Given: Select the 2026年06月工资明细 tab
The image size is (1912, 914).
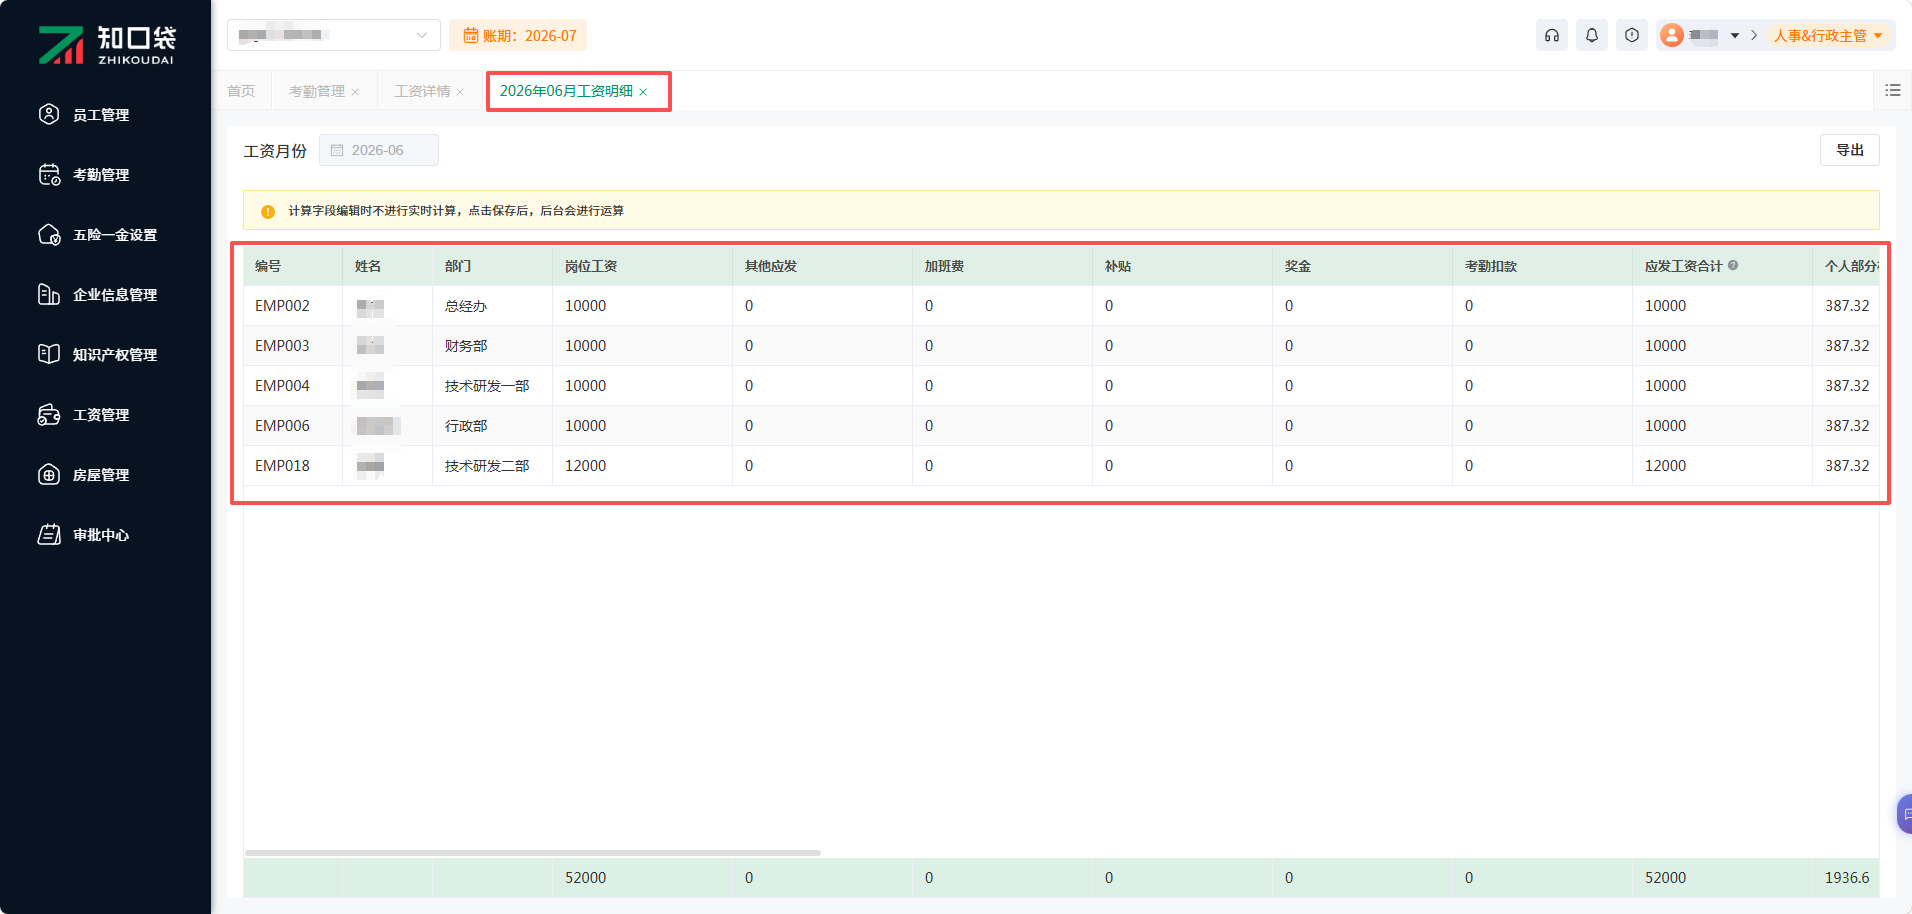Looking at the screenshot, I should click(566, 91).
